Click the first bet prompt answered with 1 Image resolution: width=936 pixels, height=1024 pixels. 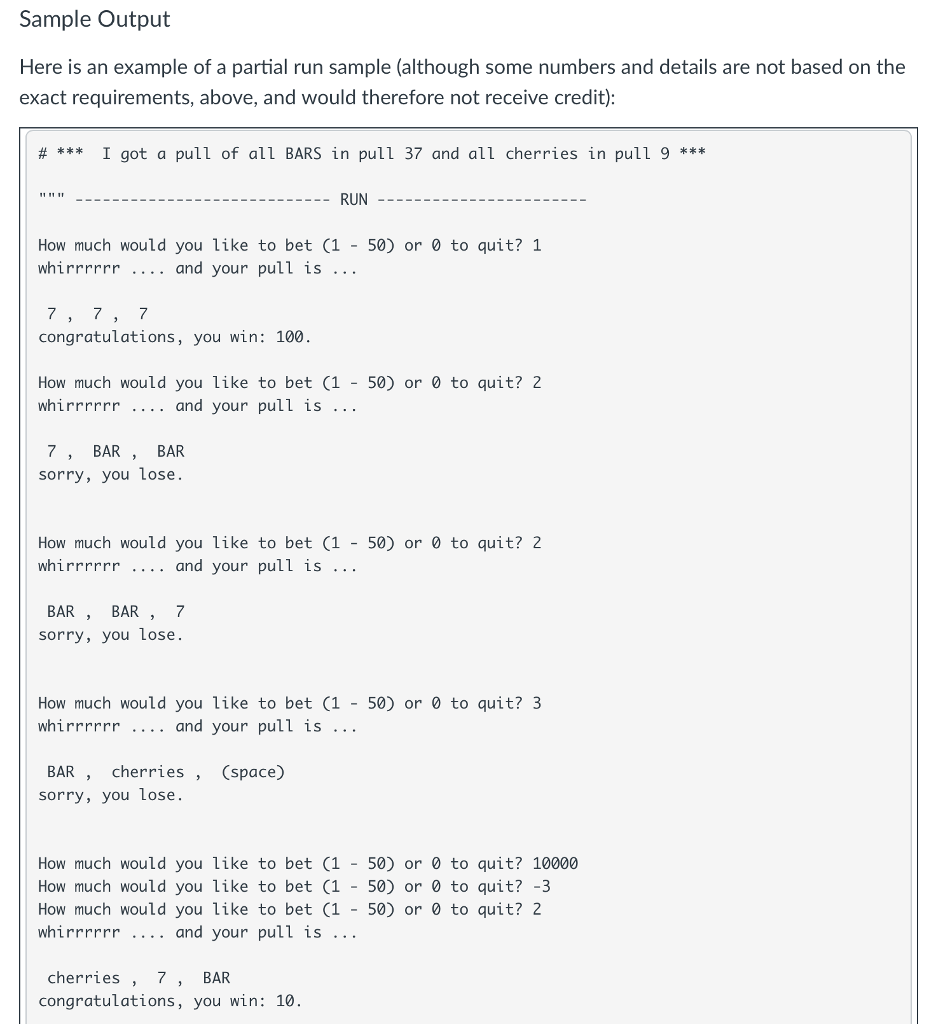point(289,245)
